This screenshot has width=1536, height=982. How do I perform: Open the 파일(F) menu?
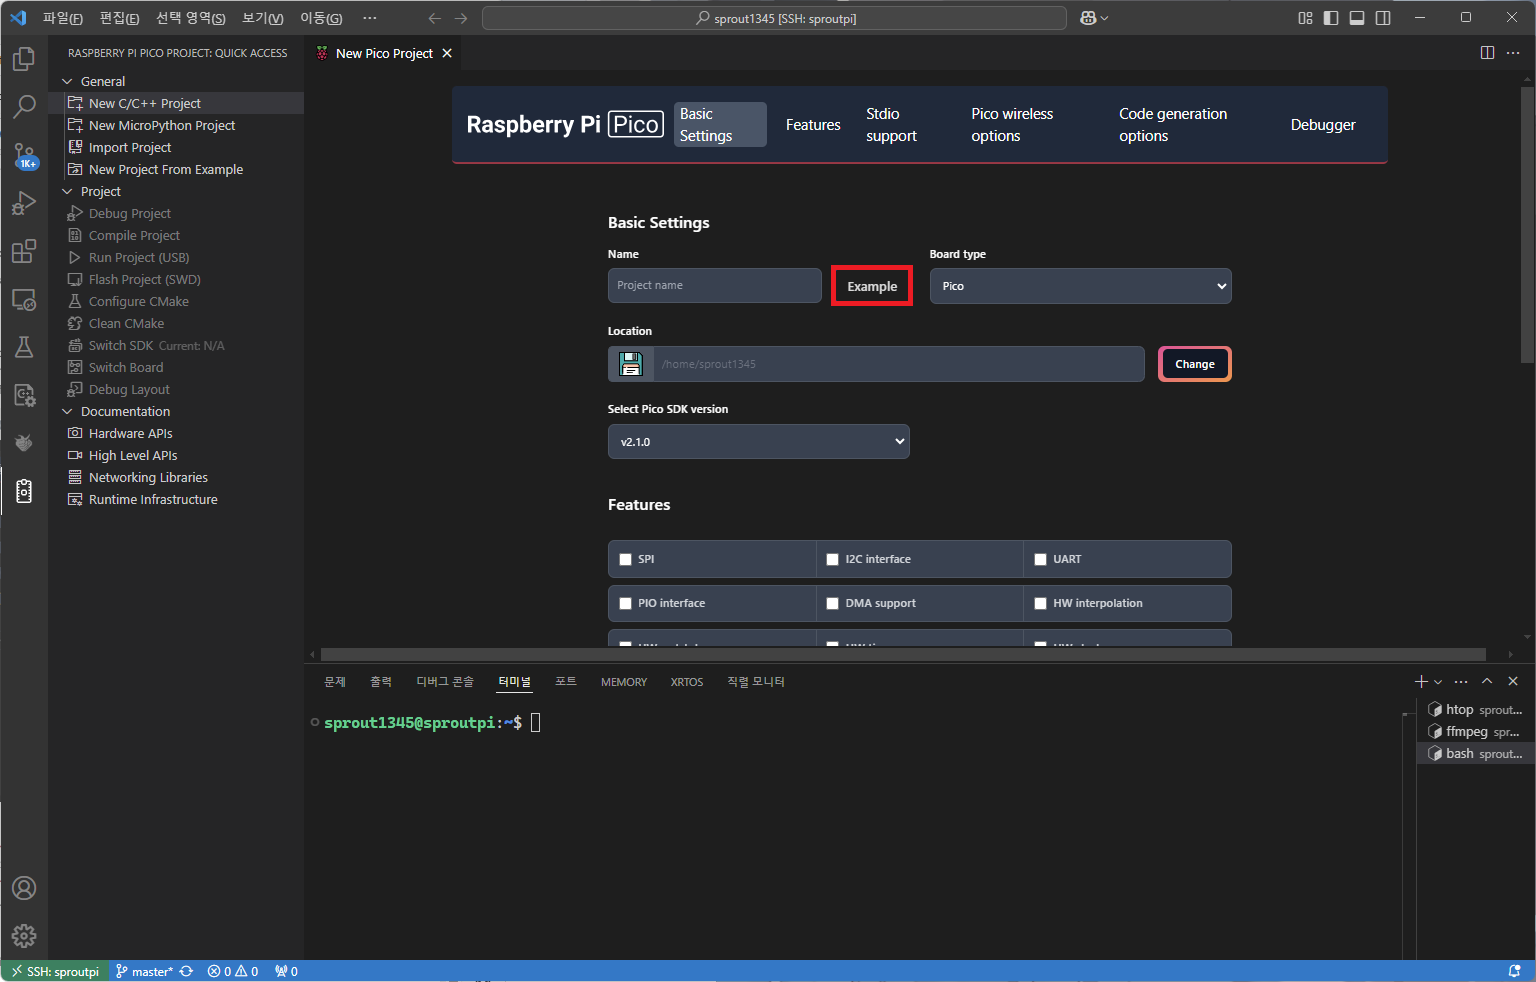(62, 18)
